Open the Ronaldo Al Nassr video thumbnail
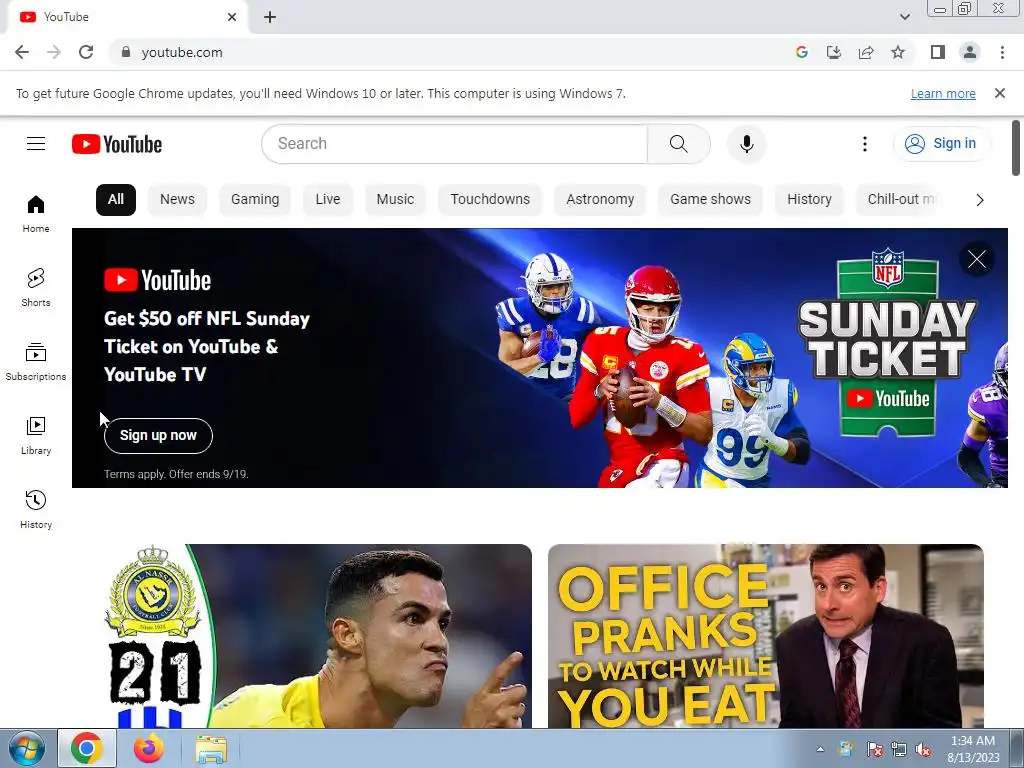This screenshot has width=1024, height=768. pos(313,636)
